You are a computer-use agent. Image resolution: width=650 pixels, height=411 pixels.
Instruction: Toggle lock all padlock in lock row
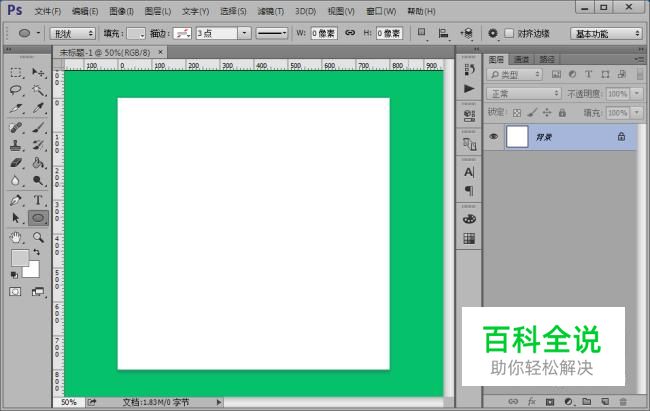coord(562,112)
